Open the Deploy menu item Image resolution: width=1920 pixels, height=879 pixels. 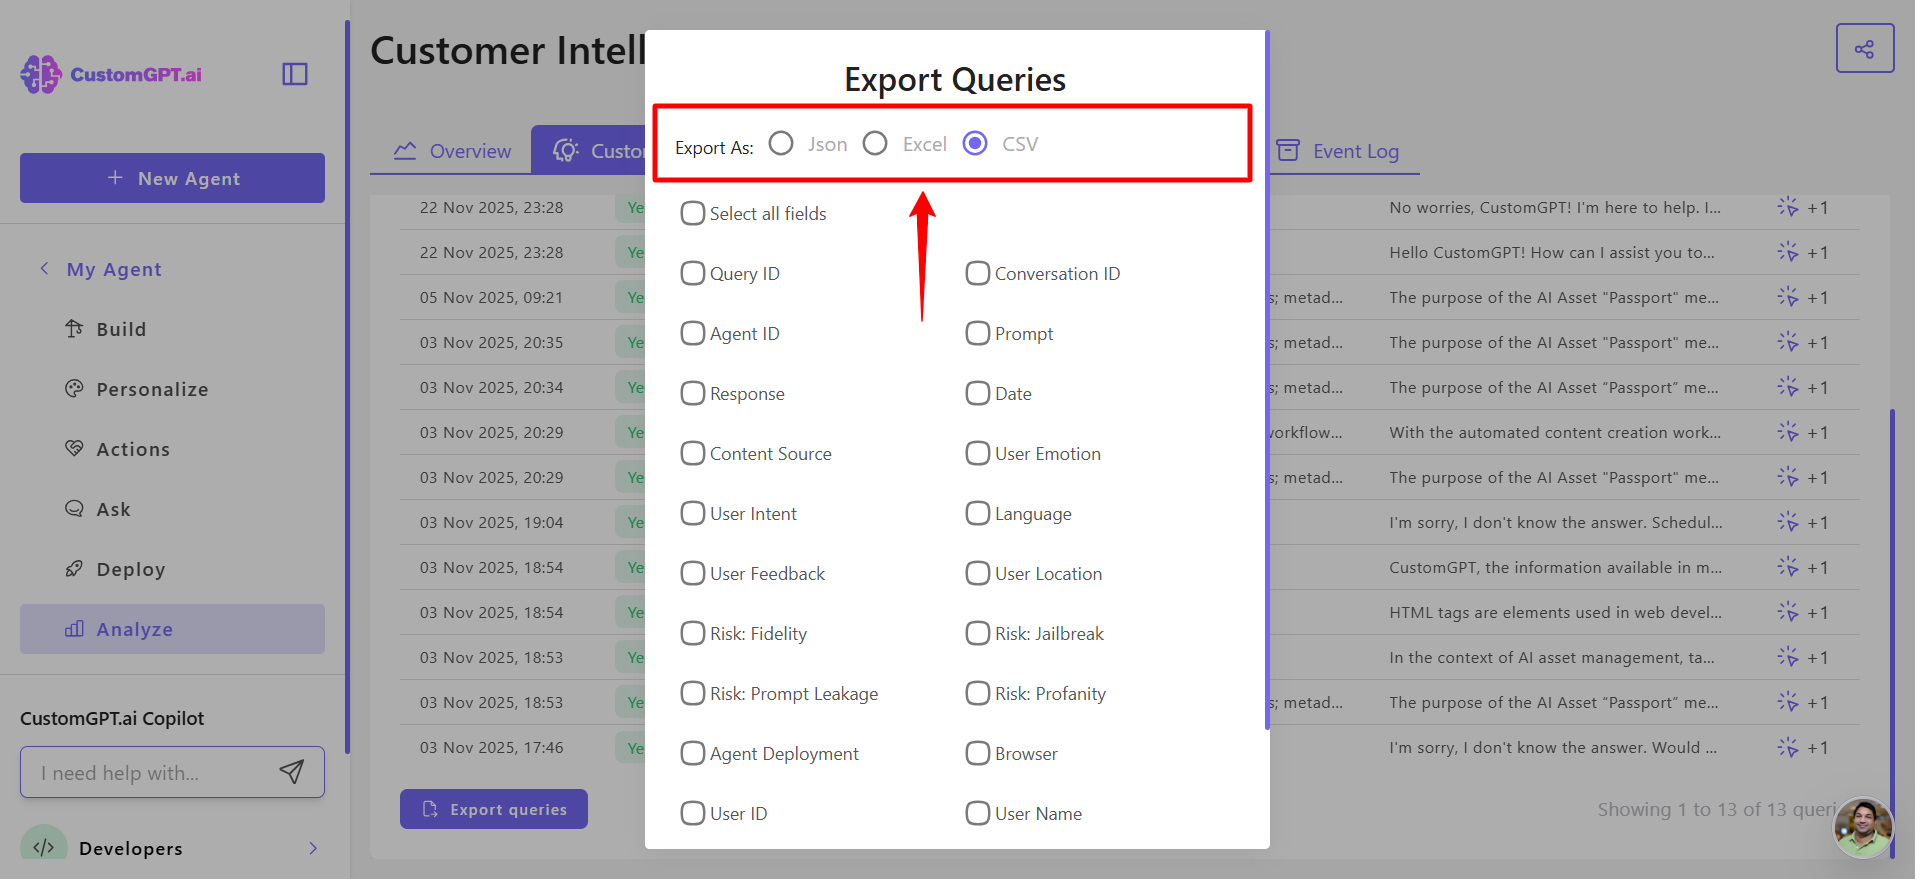(x=172, y=569)
